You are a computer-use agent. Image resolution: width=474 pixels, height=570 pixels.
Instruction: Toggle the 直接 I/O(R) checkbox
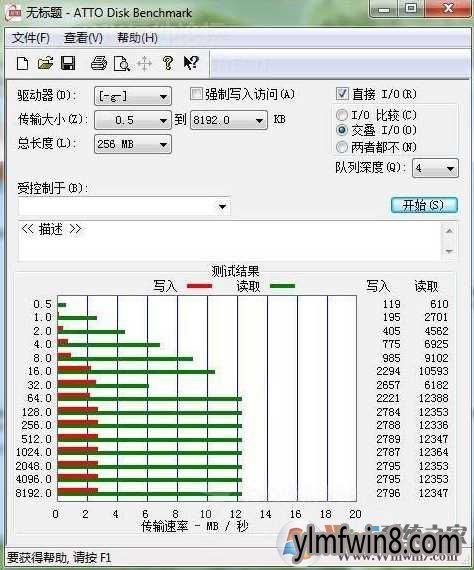(x=342, y=94)
